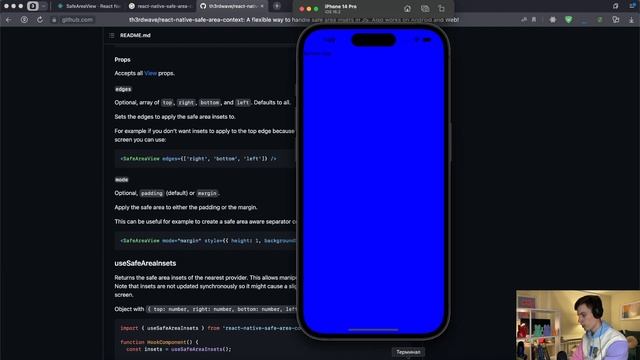
Task: Click 'function HookComponent()' code line
Action: click(x=159, y=342)
